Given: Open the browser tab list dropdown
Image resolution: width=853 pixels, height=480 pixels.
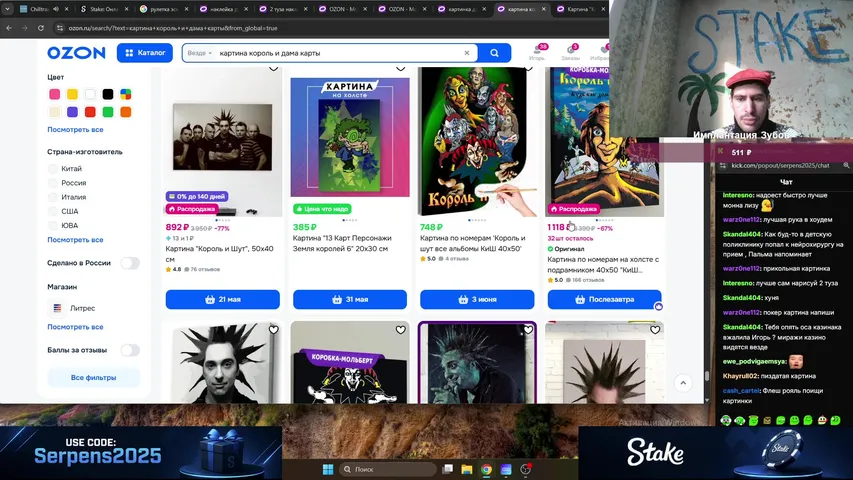Looking at the screenshot, I should [x=8, y=9].
